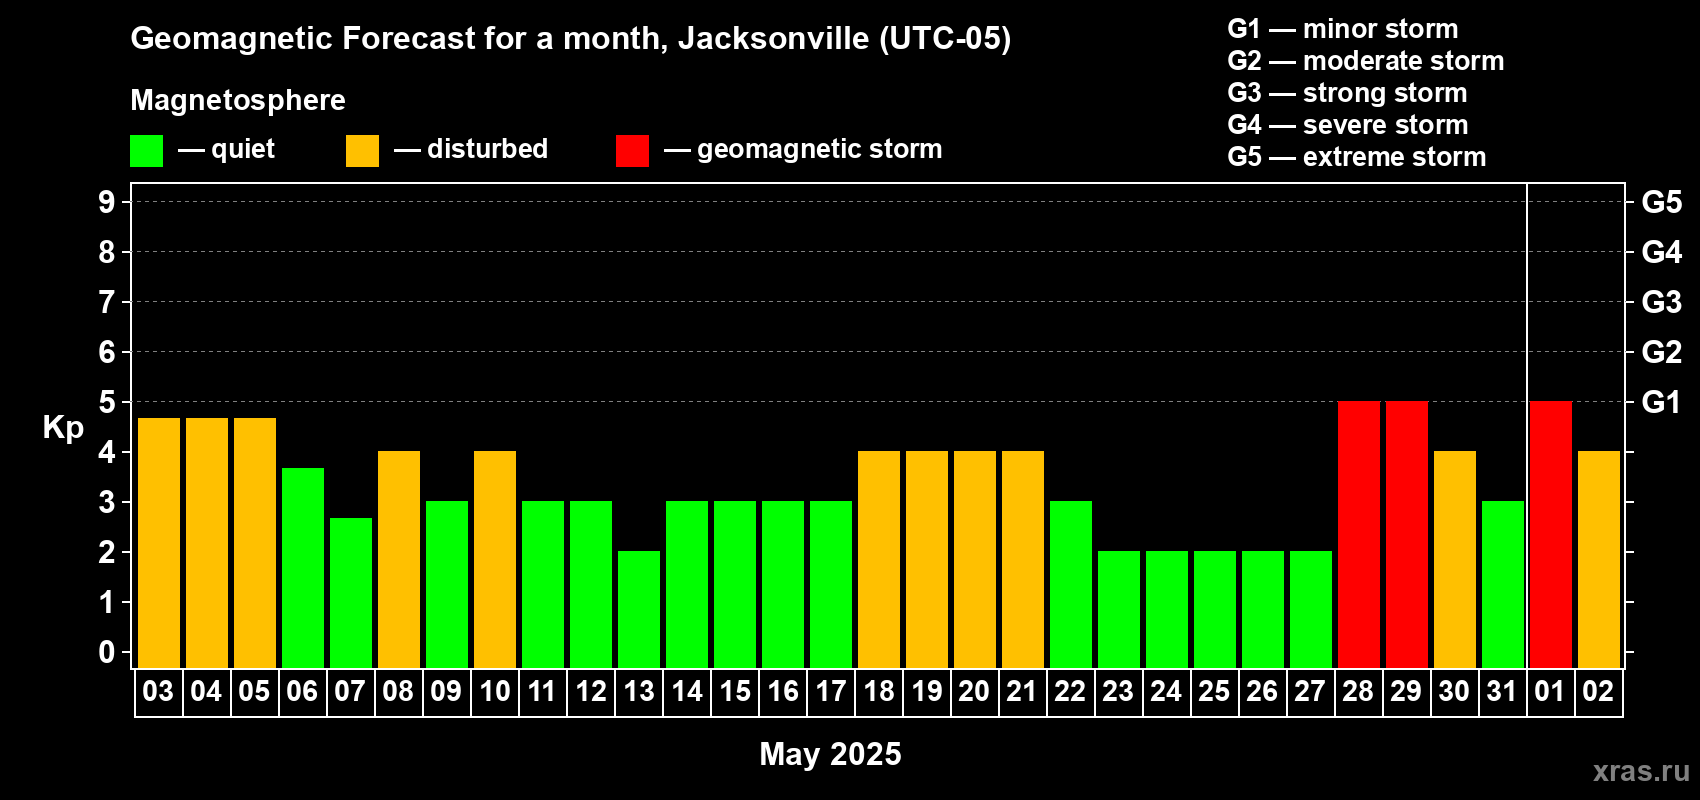Click Kp value 9 on left axis
The height and width of the screenshot is (800, 1700).
pos(107,202)
